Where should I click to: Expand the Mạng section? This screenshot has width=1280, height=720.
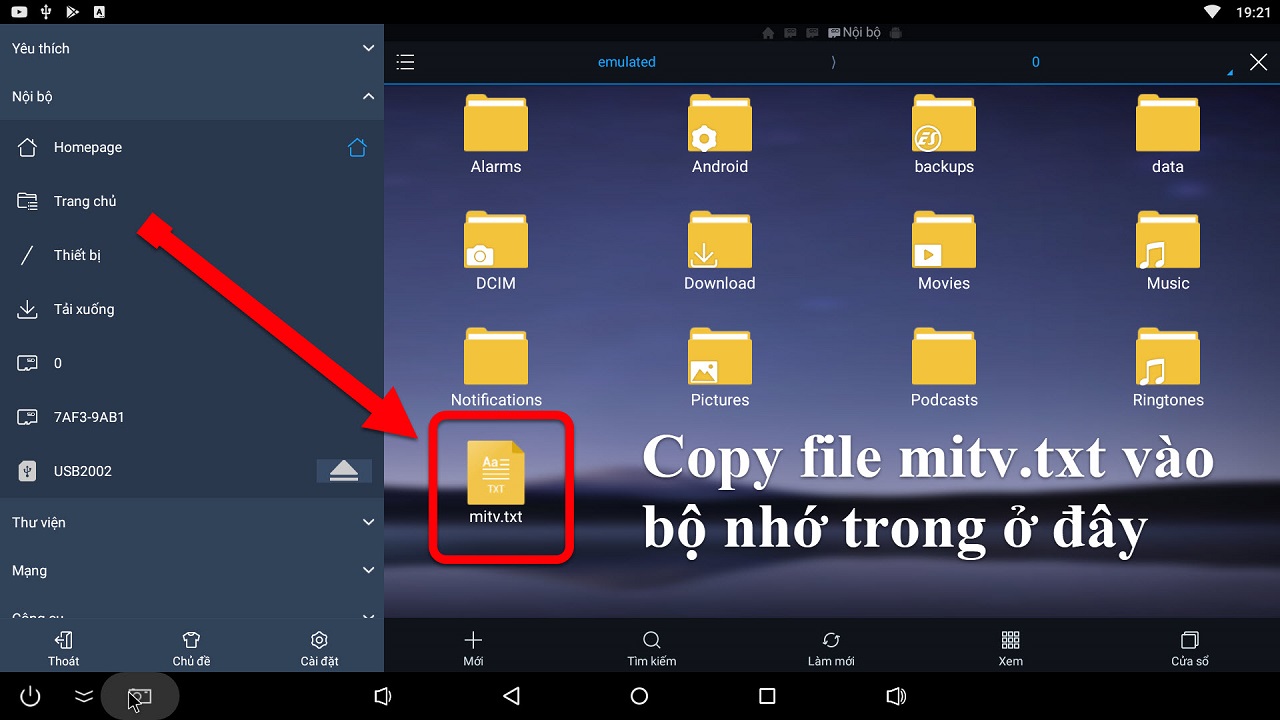tap(368, 570)
